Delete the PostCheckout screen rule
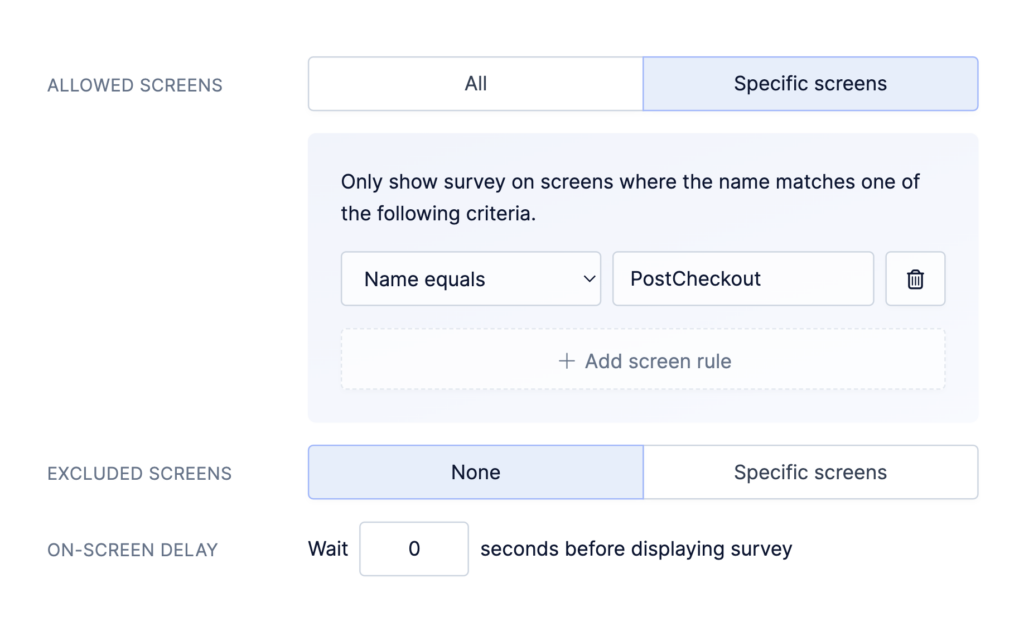The image size is (1024, 636). 915,279
